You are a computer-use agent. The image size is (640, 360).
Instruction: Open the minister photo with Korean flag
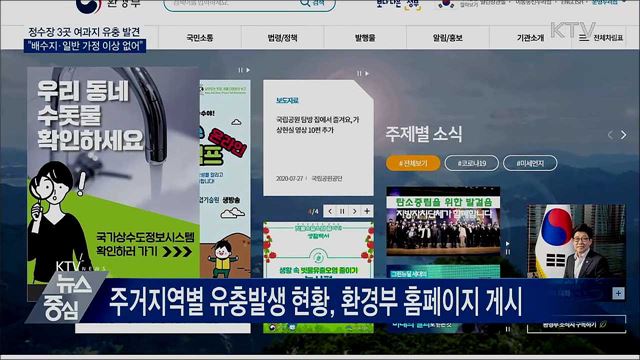[x=576, y=241]
